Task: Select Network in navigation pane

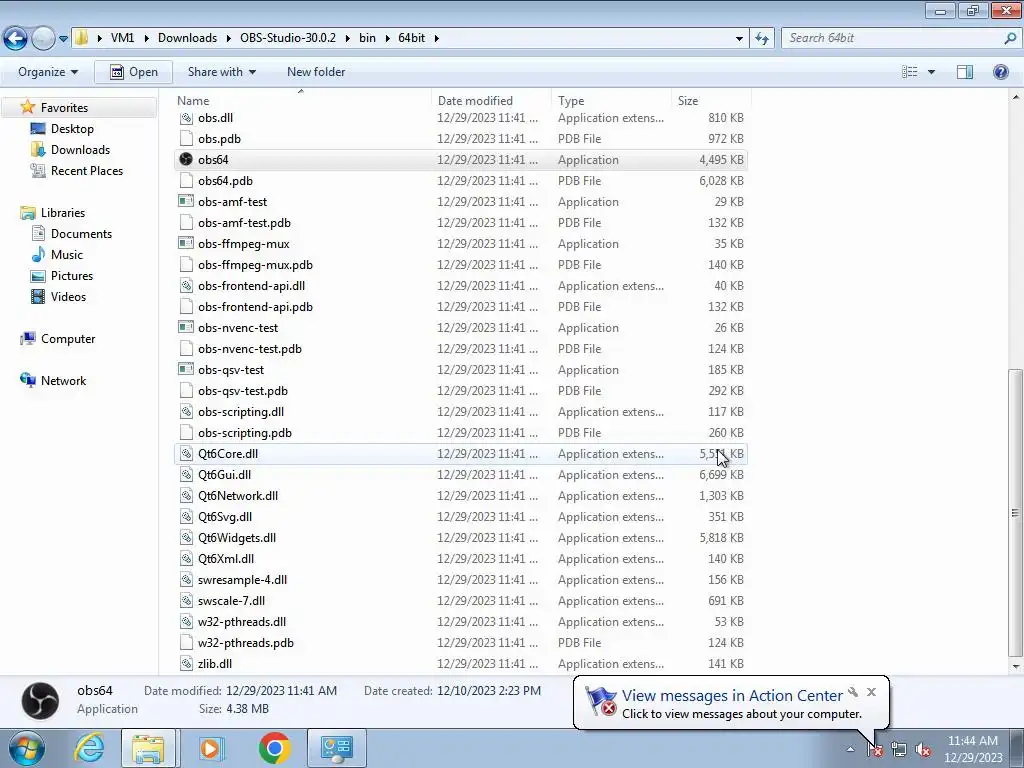Action: [63, 381]
